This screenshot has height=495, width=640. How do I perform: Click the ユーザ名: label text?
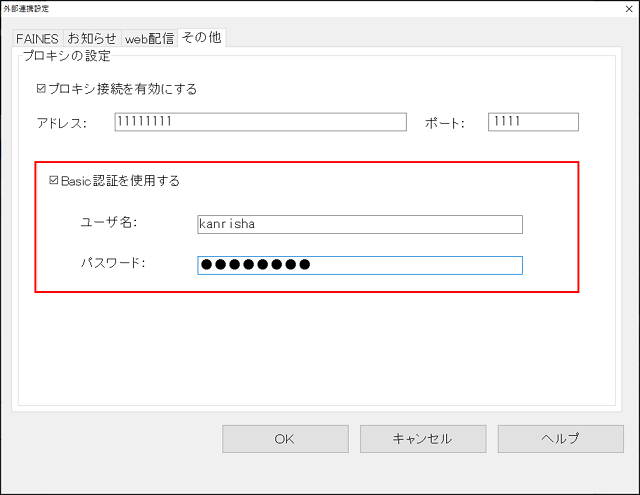(108, 222)
